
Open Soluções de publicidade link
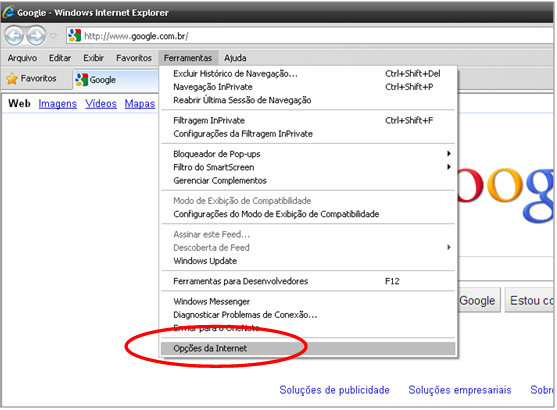[334, 390]
